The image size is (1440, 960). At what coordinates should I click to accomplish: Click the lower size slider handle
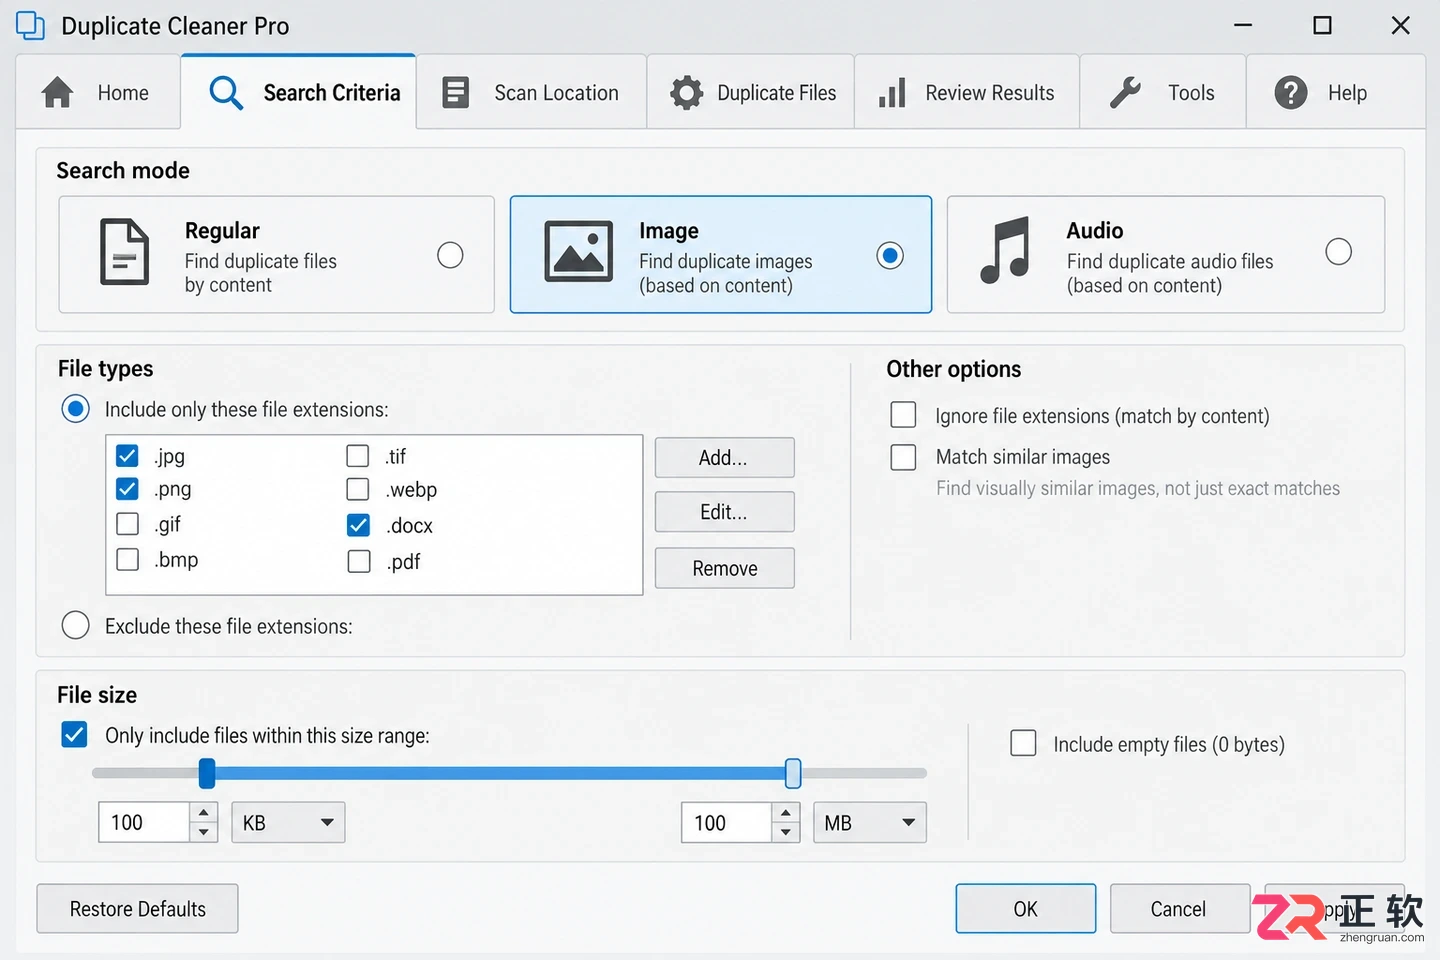pyautogui.click(x=207, y=773)
